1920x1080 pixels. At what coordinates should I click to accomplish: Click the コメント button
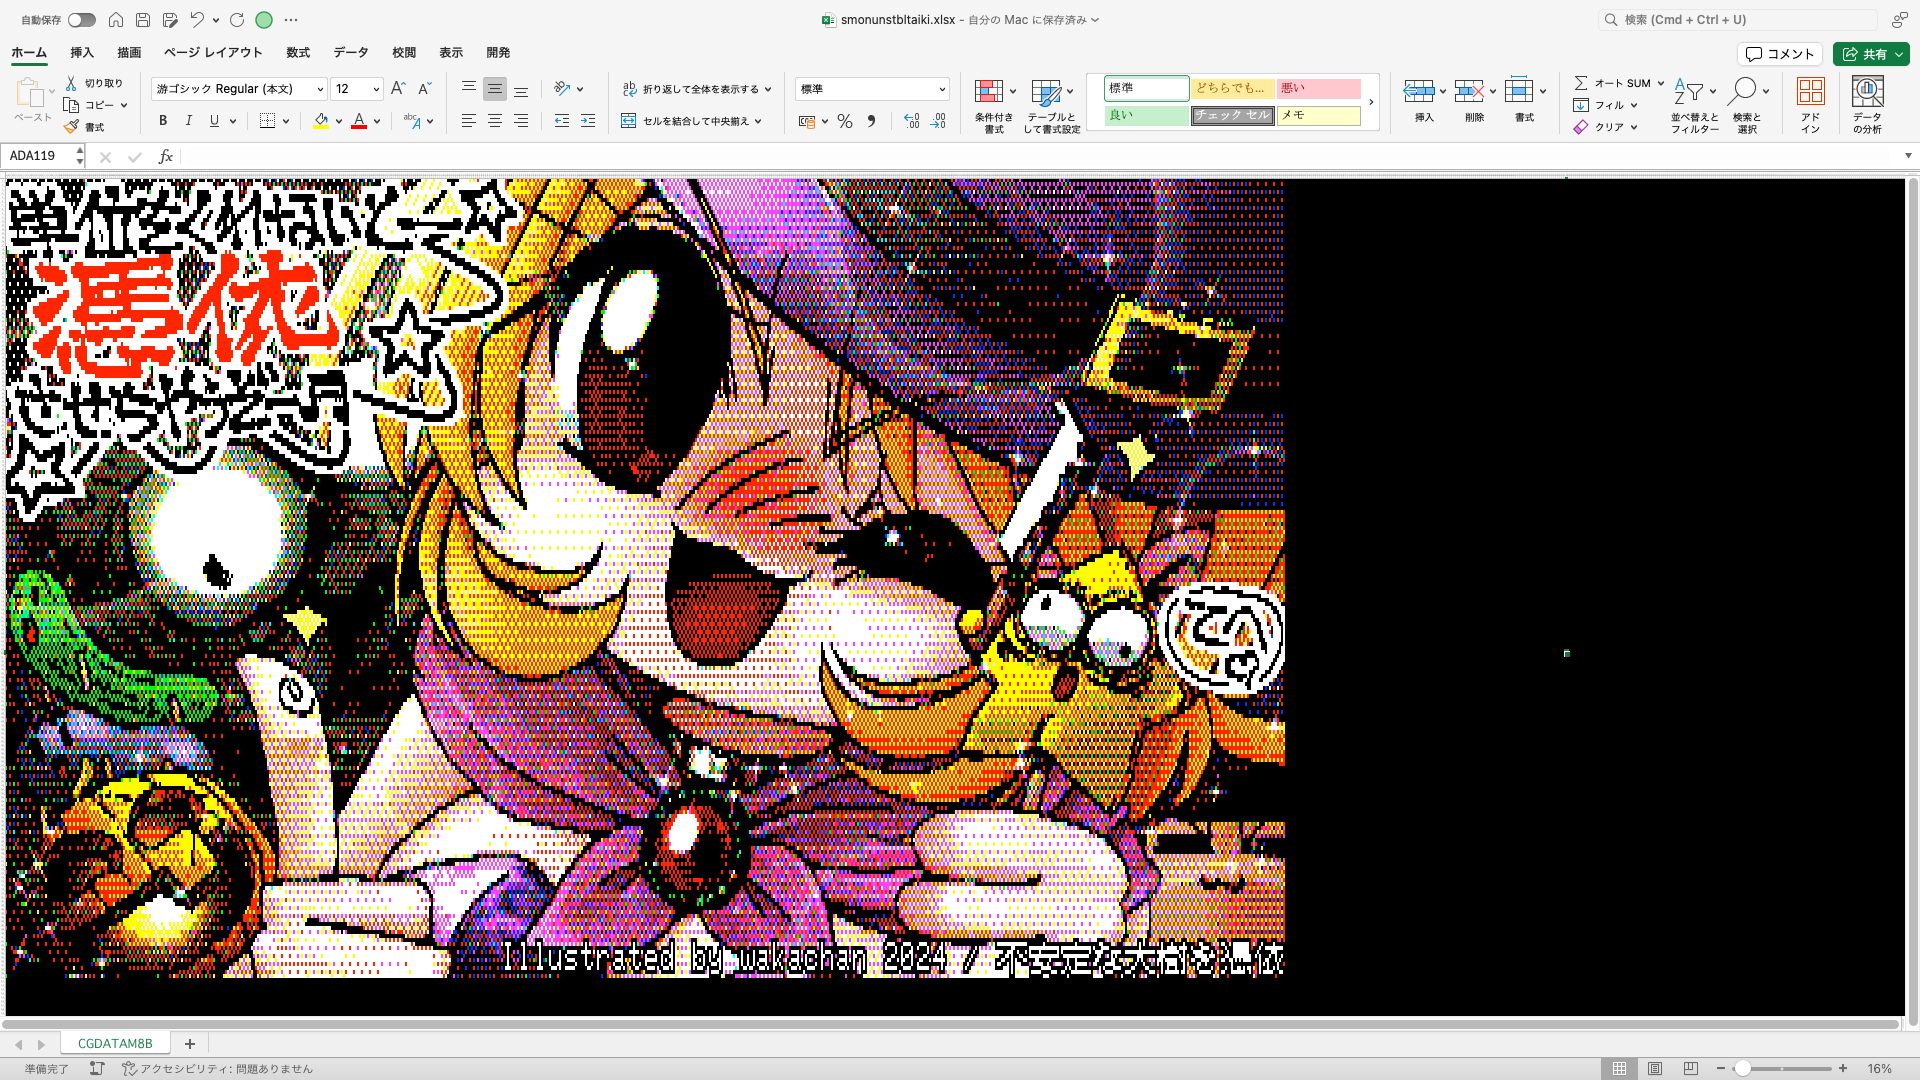[1780, 54]
